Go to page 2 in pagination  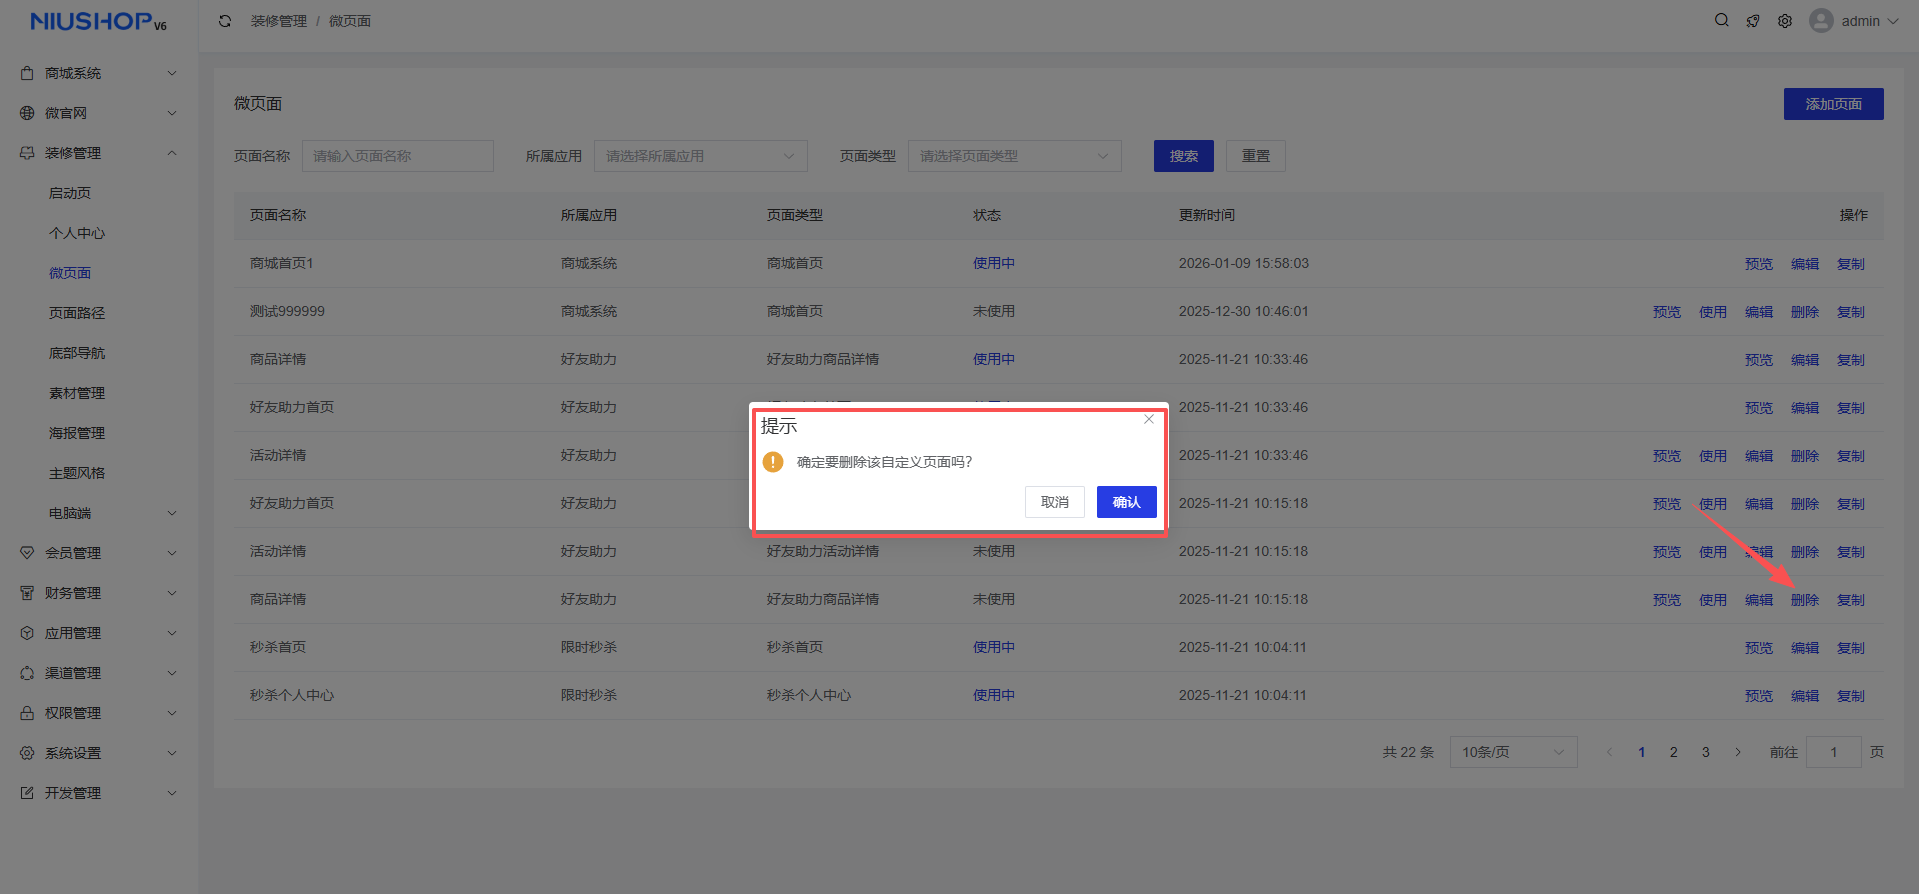tap(1673, 752)
